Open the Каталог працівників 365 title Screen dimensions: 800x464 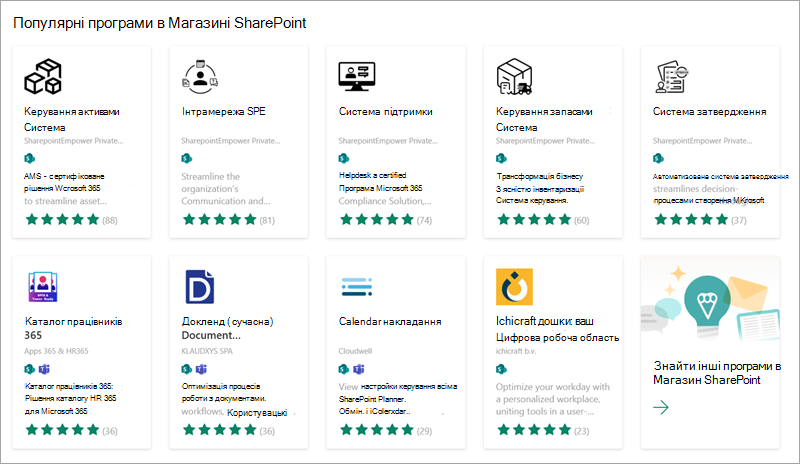click(73, 328)
